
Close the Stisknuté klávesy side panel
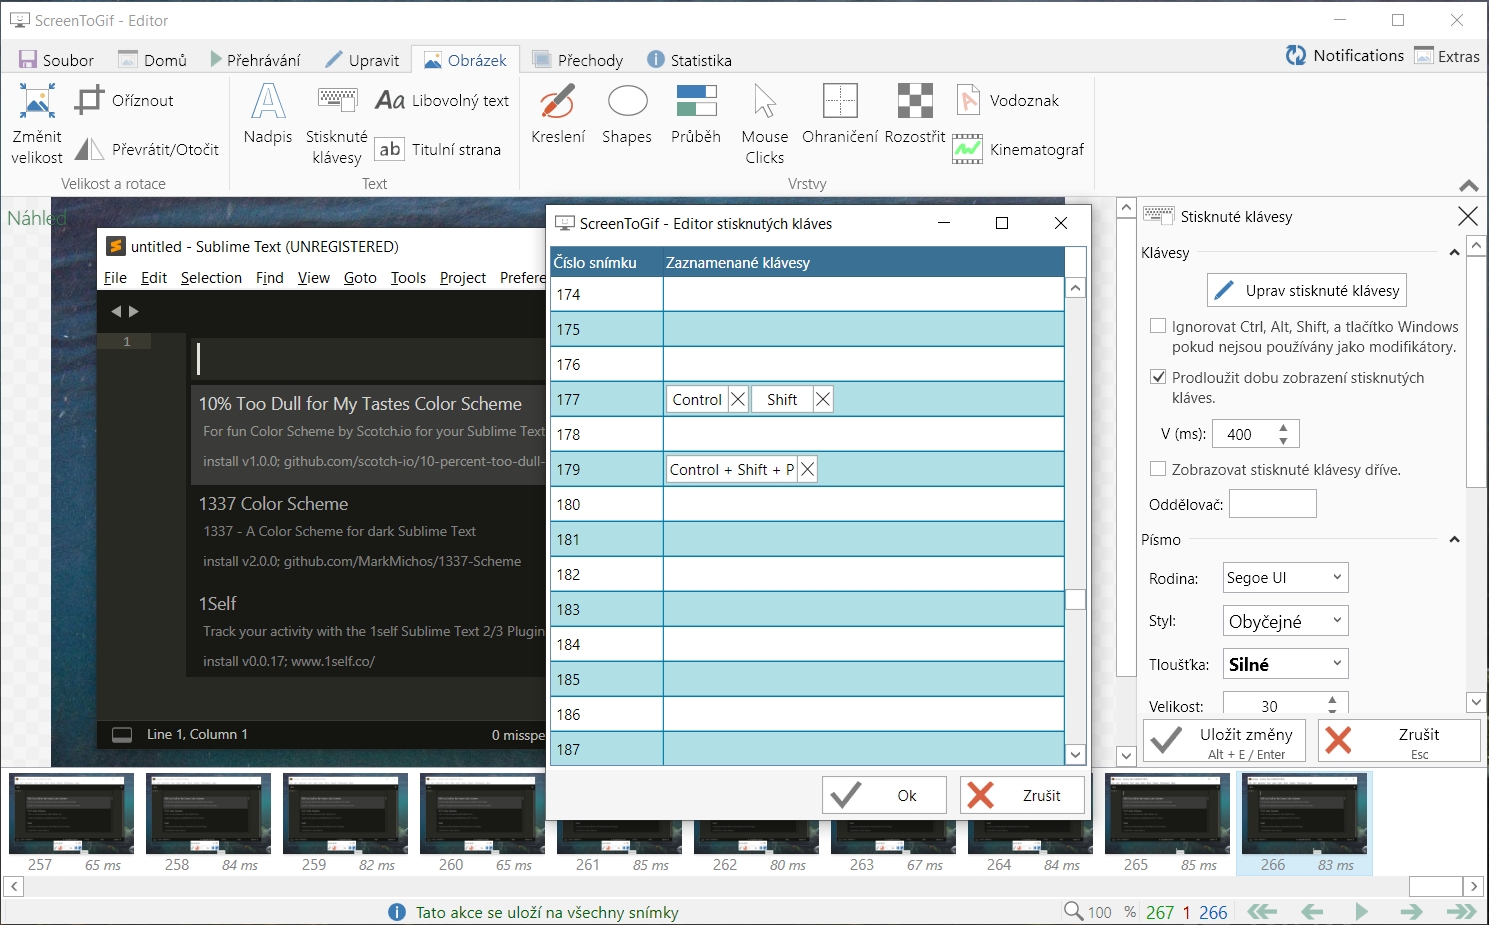coord(1467,216)
